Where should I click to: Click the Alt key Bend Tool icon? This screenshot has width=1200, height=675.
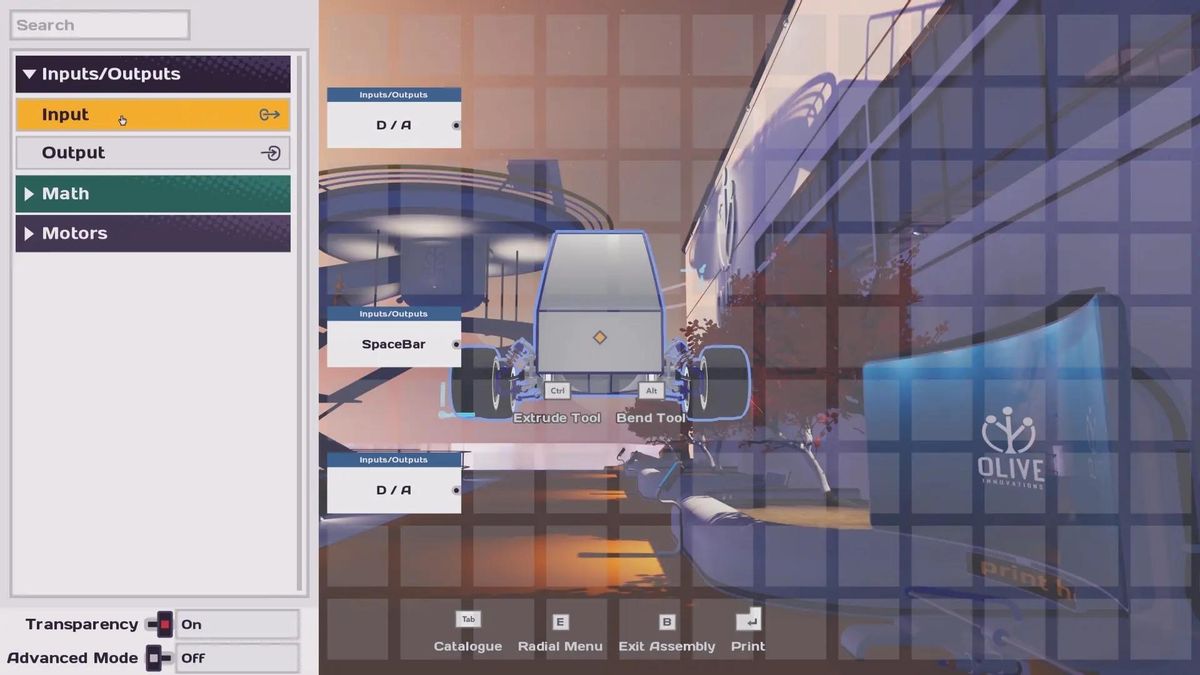[652, 391]
